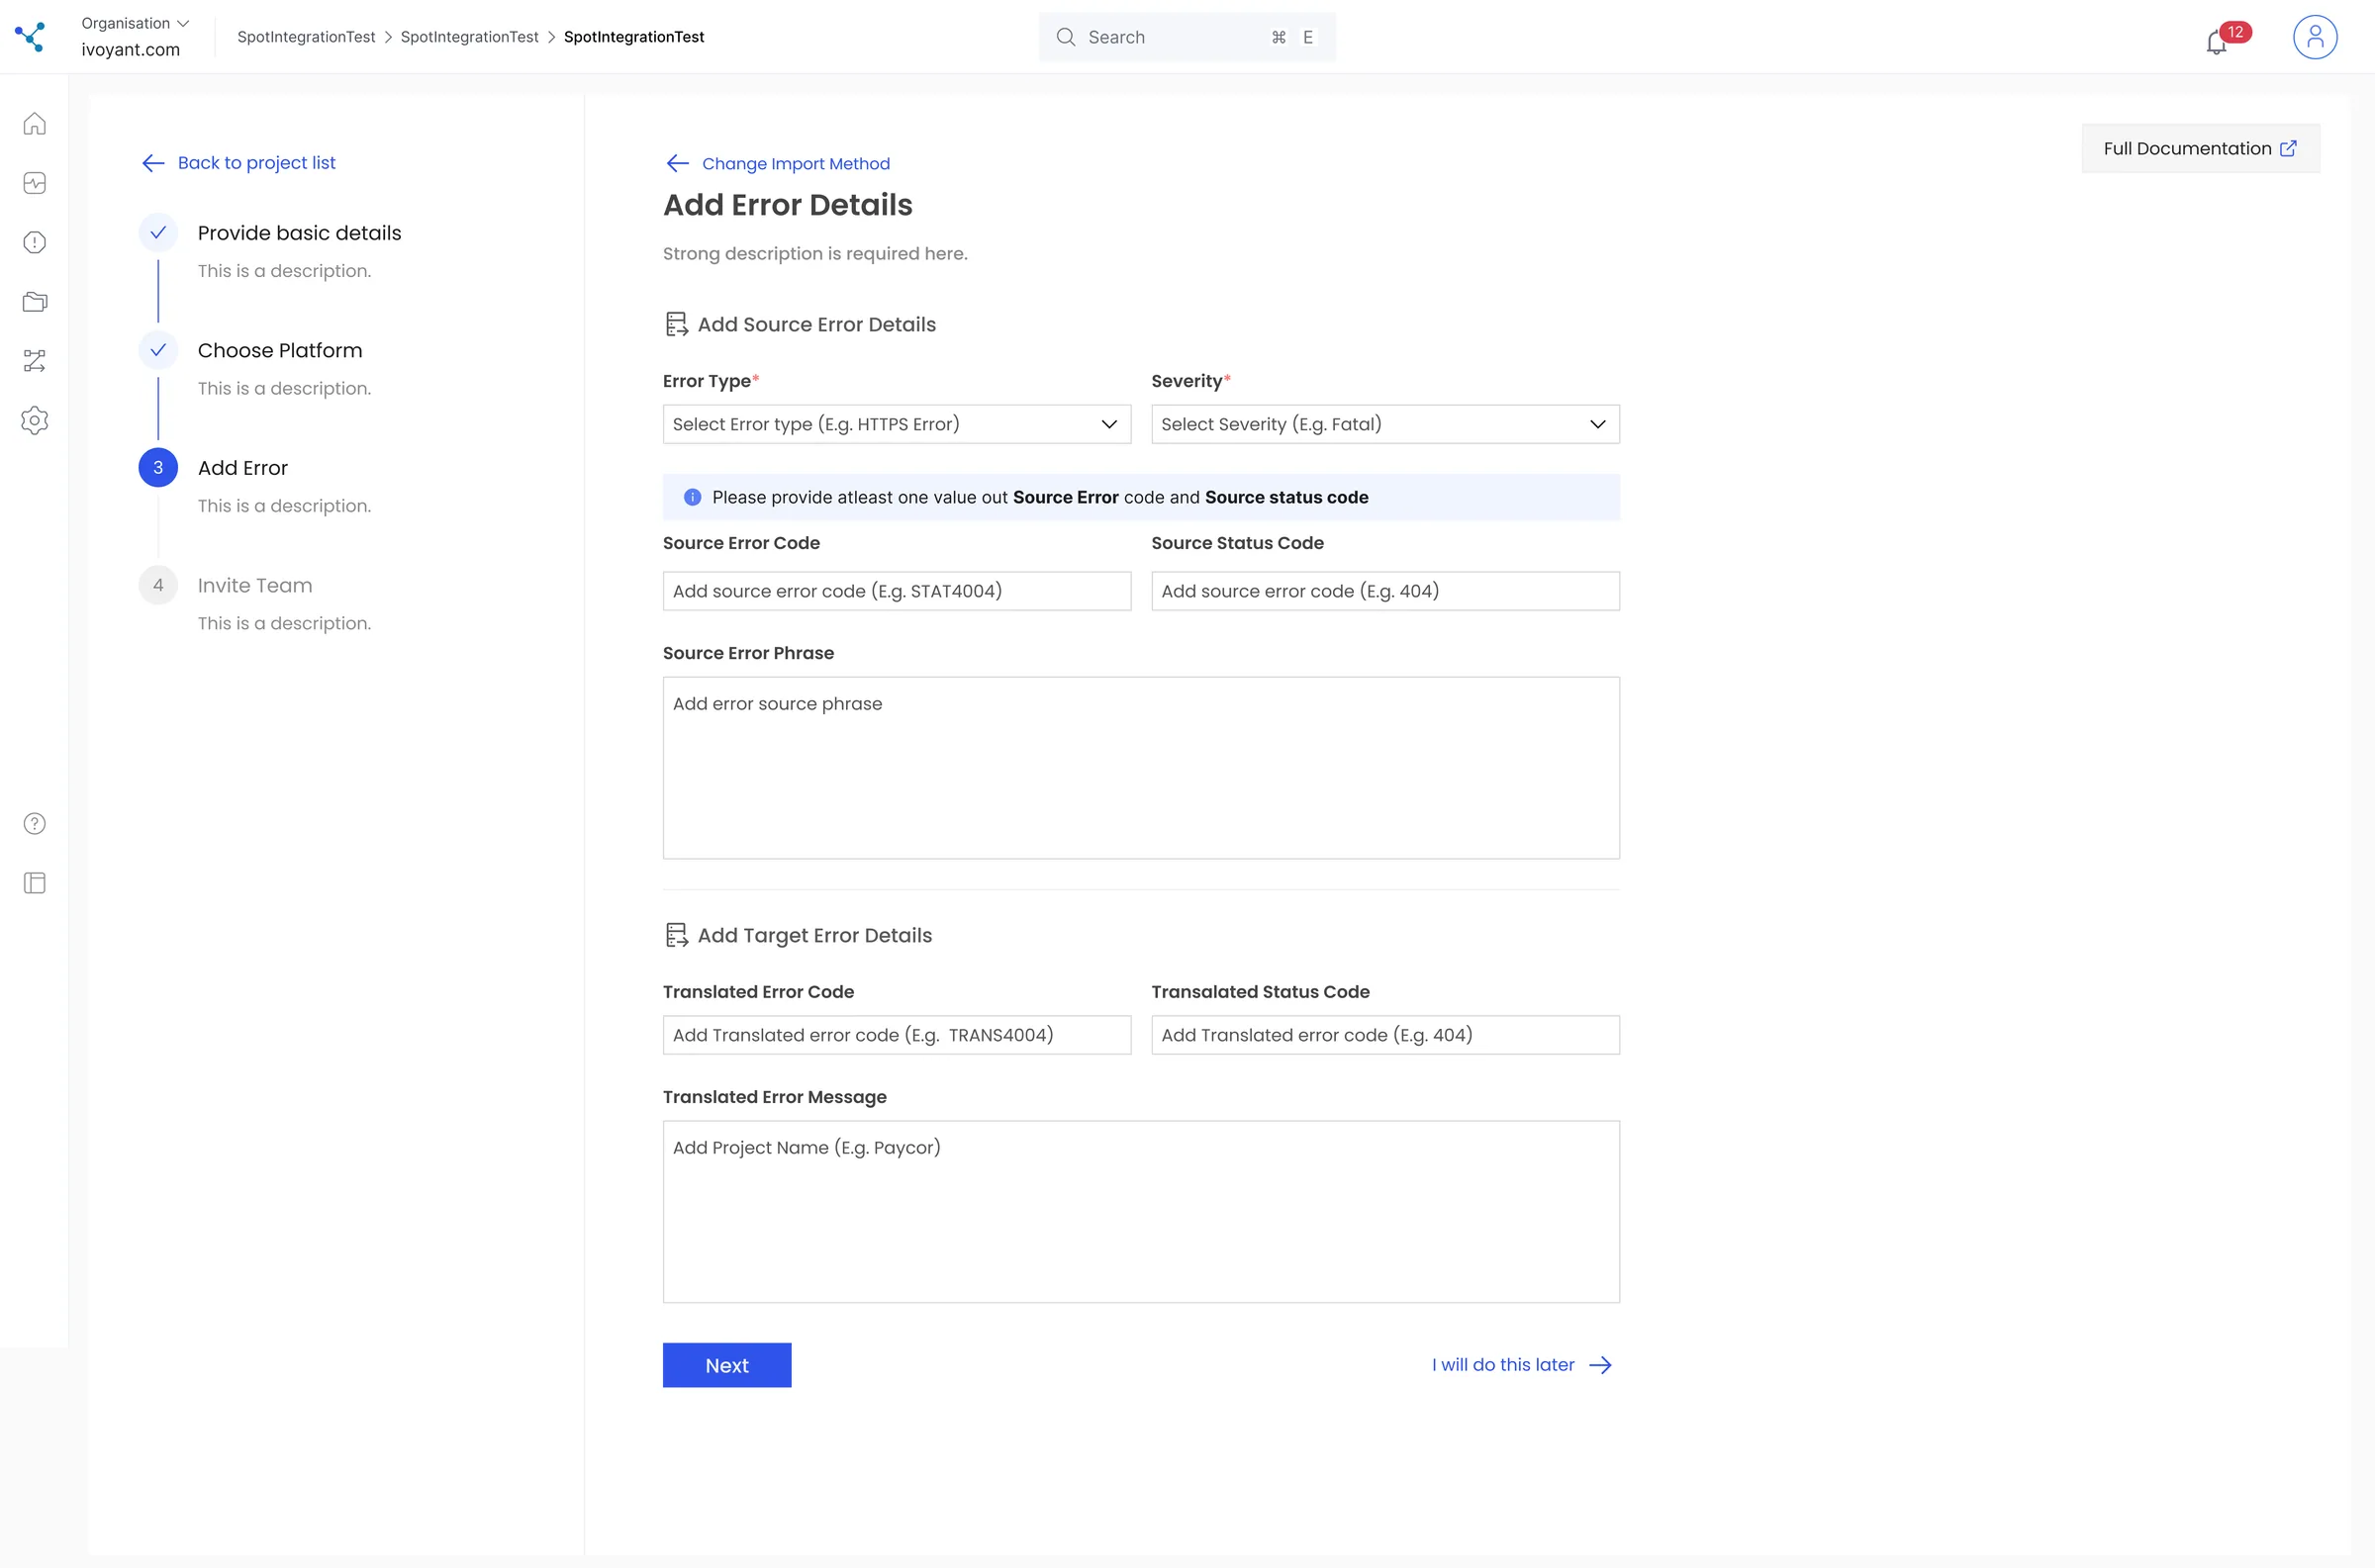Click Back to project list link
The image size is (2375, 1568).
239,163
